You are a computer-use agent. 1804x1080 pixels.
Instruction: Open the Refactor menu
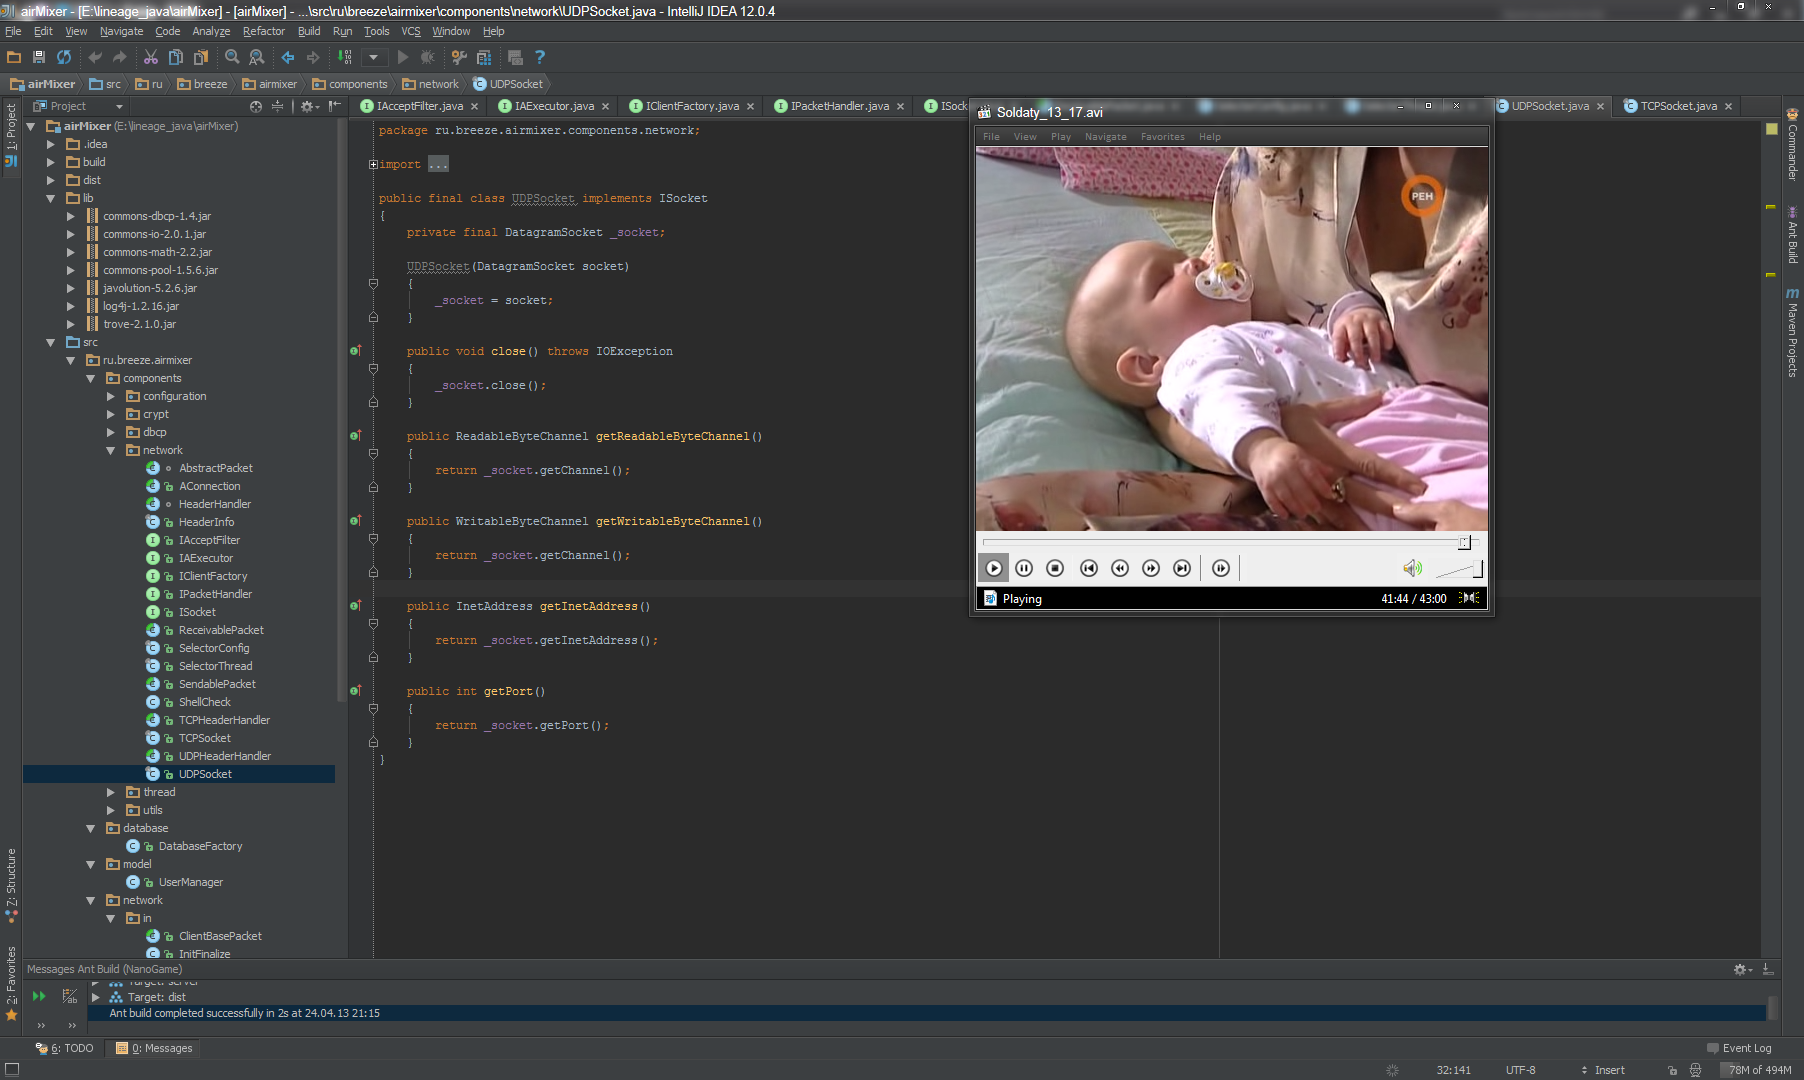pos(264,31)
